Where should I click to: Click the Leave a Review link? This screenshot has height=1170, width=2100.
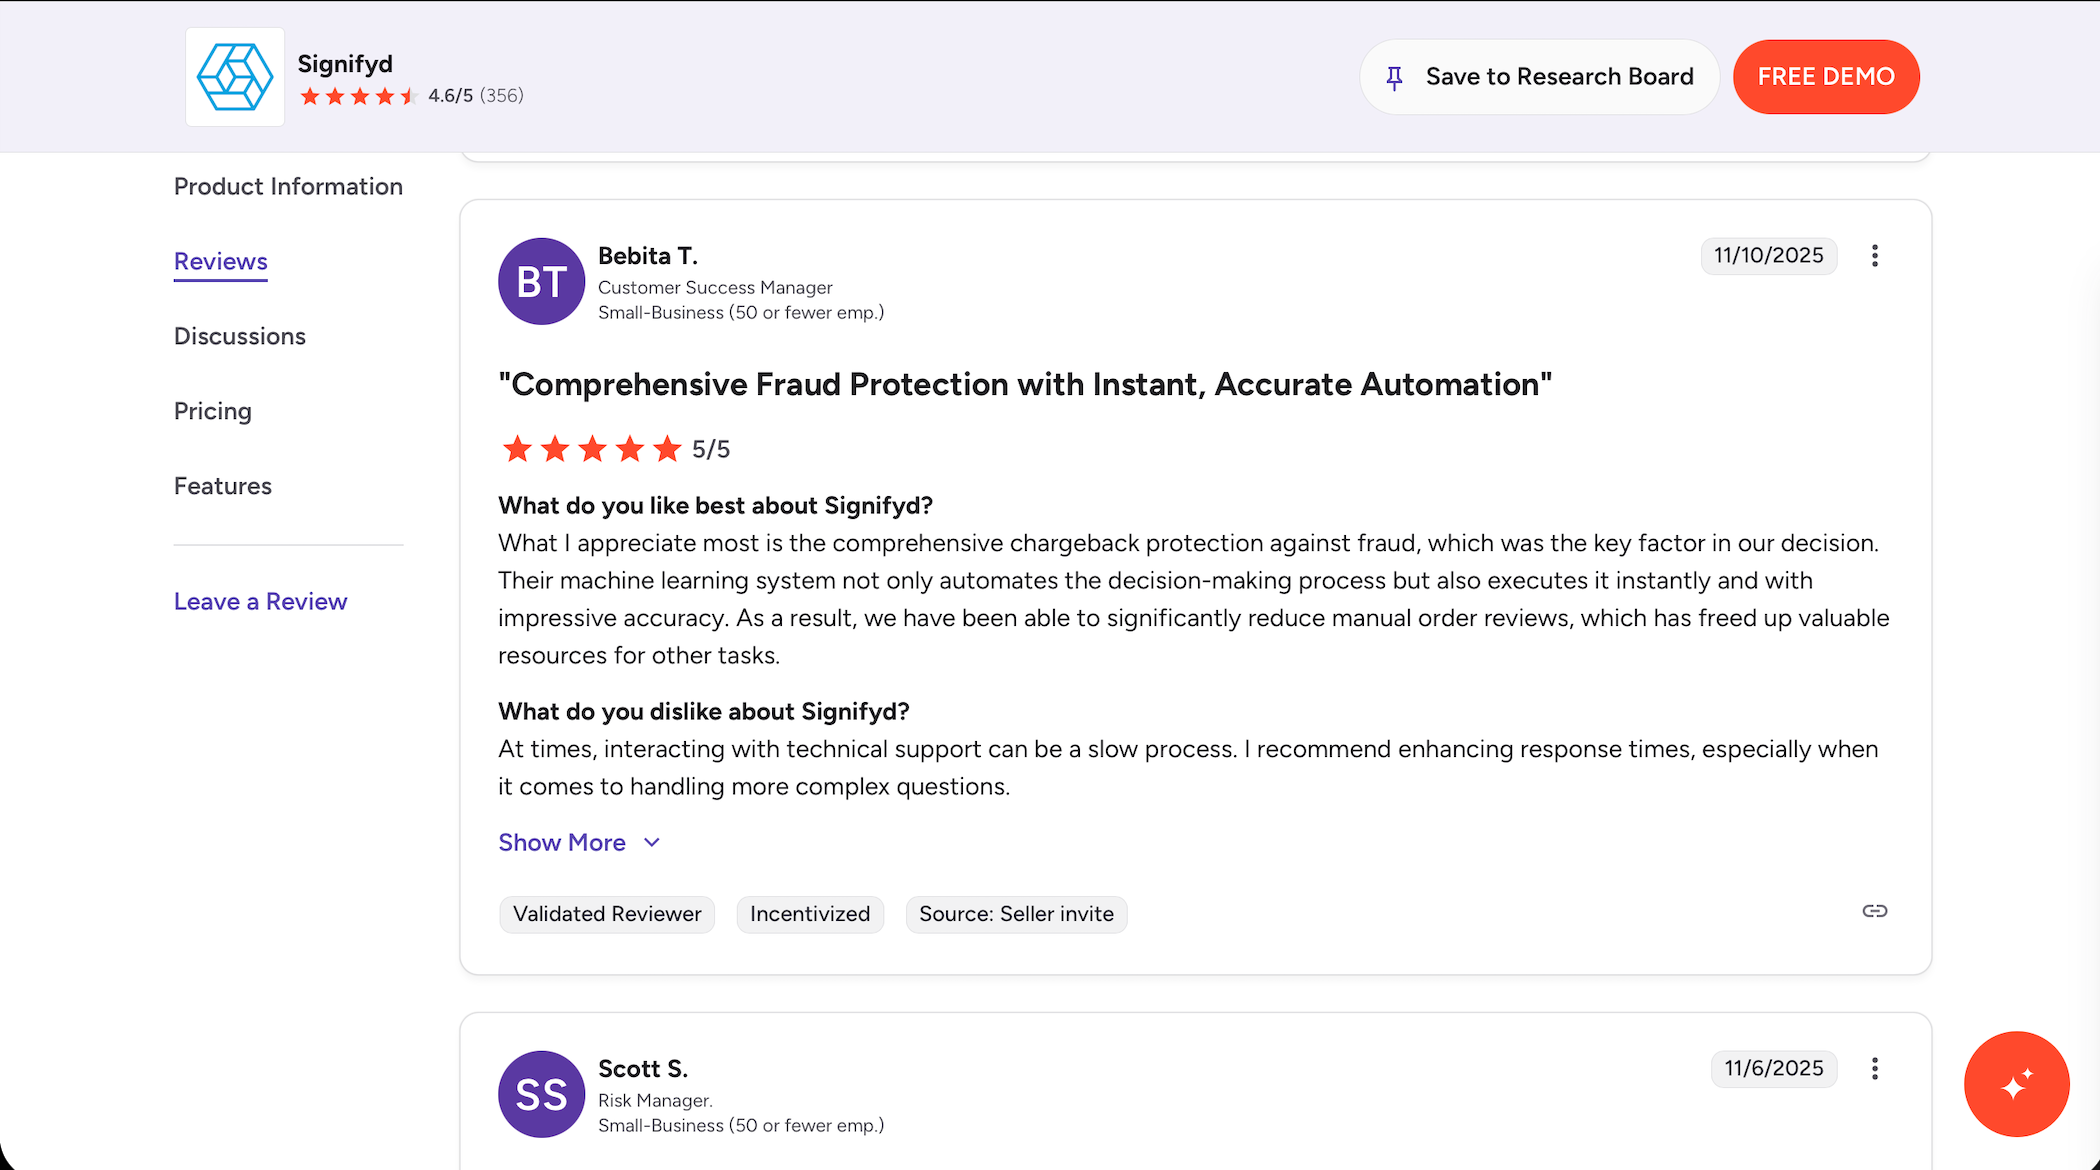pyautogui.click(x=261, y=602)
